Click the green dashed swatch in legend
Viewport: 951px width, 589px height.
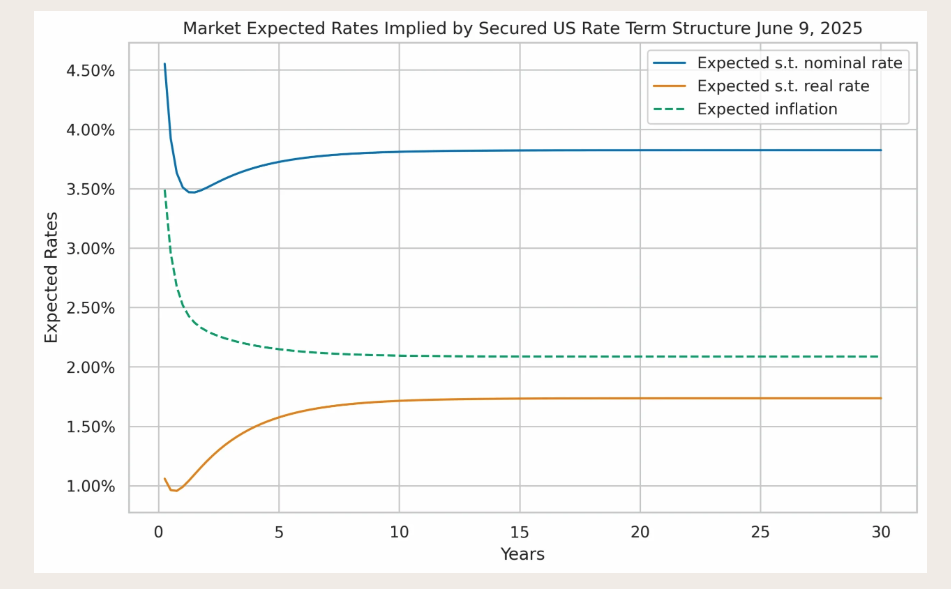670,109
